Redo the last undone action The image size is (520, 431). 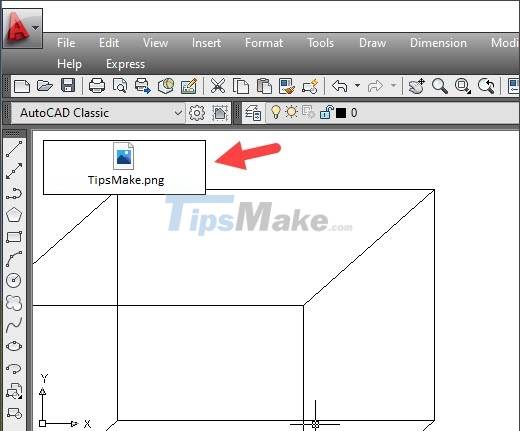tap(375, 86)
